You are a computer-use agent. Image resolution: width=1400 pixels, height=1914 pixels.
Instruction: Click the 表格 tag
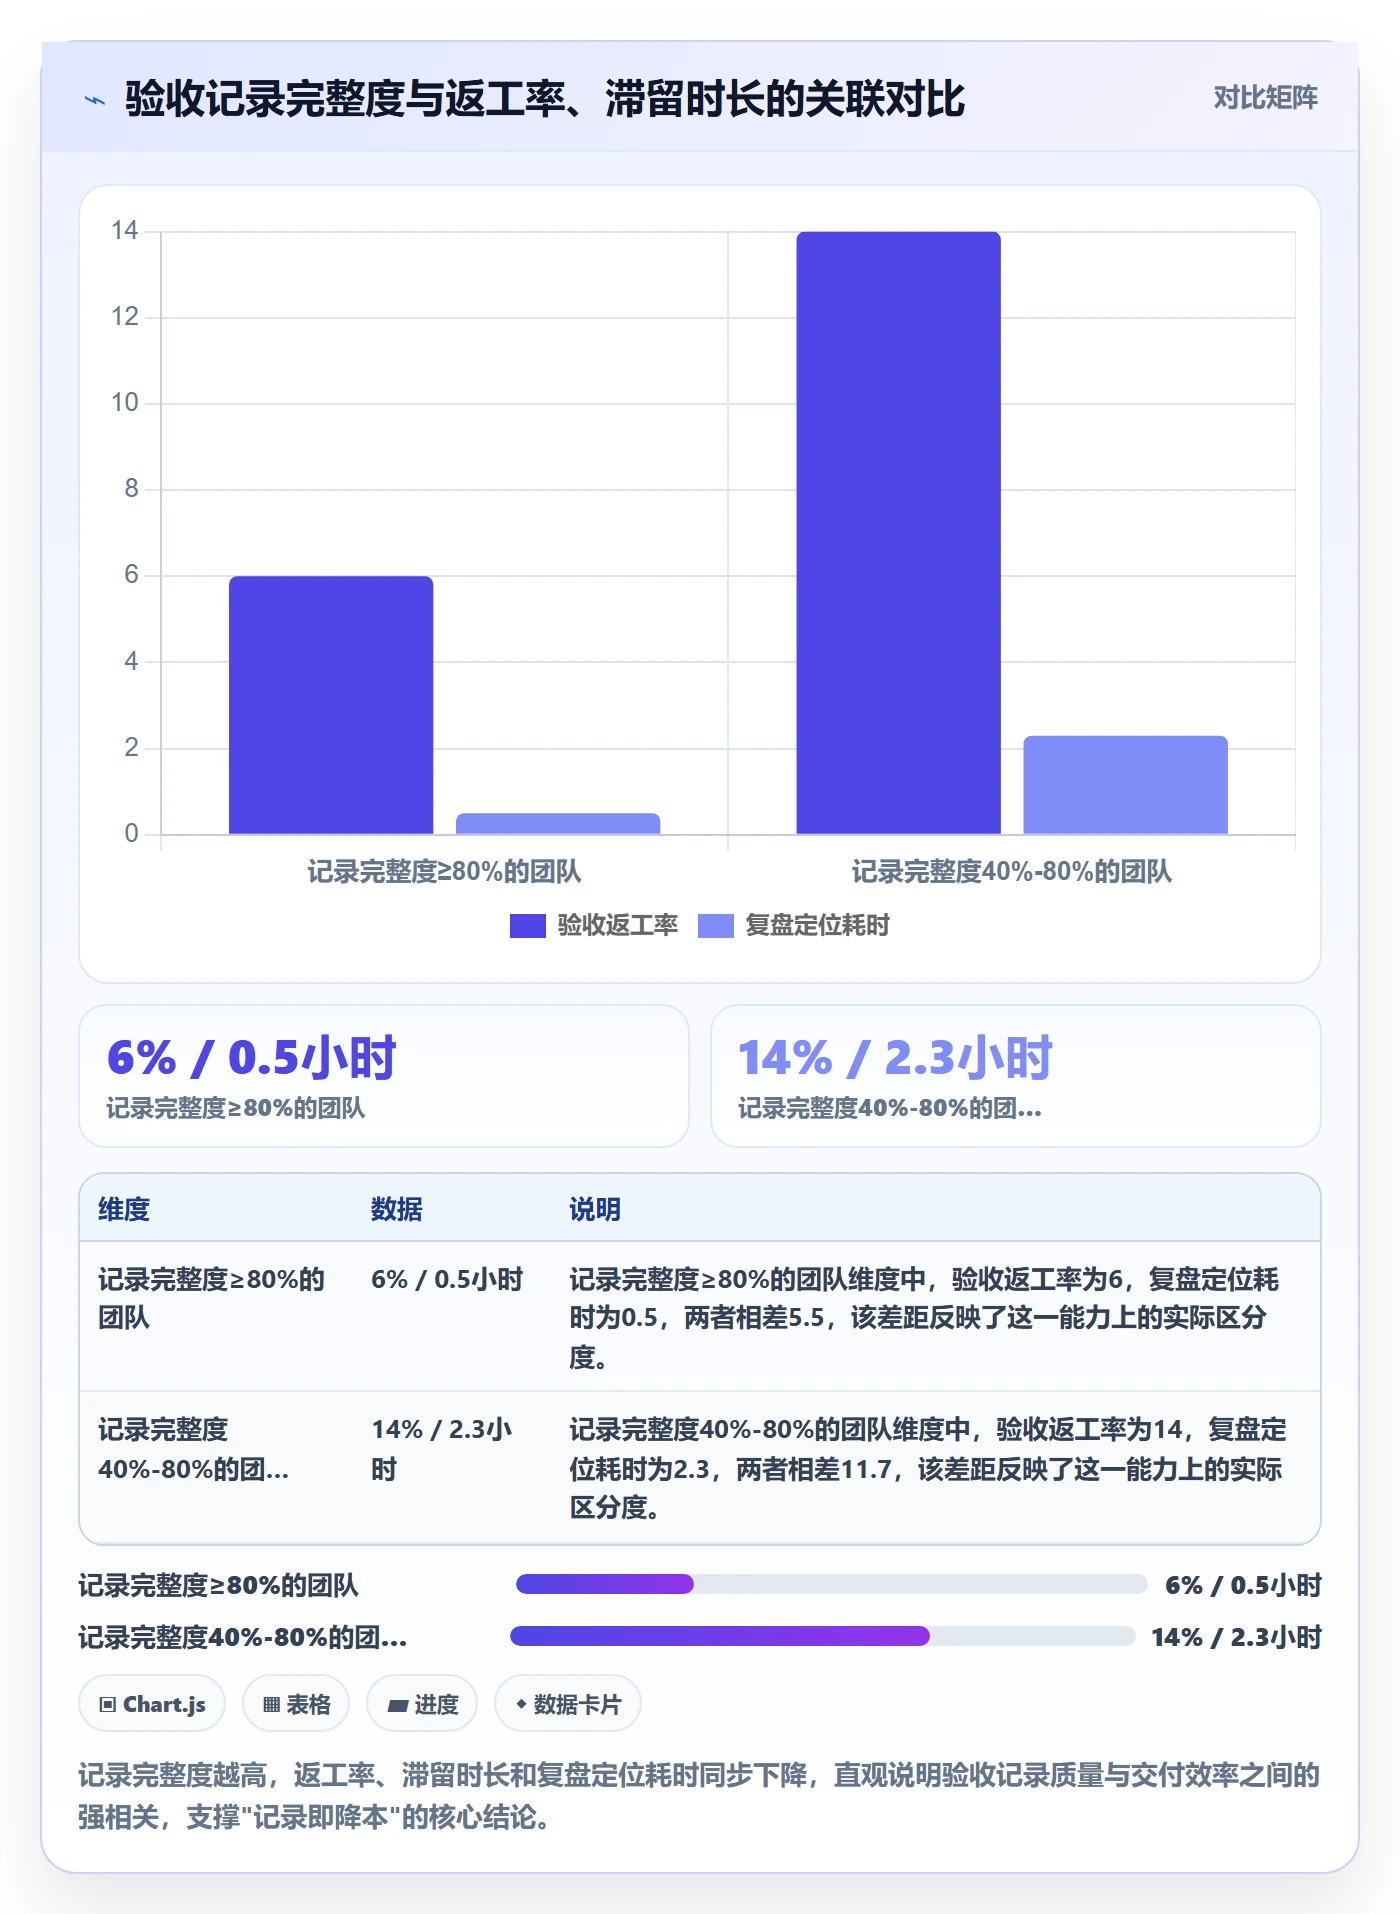click(296, 1704)
